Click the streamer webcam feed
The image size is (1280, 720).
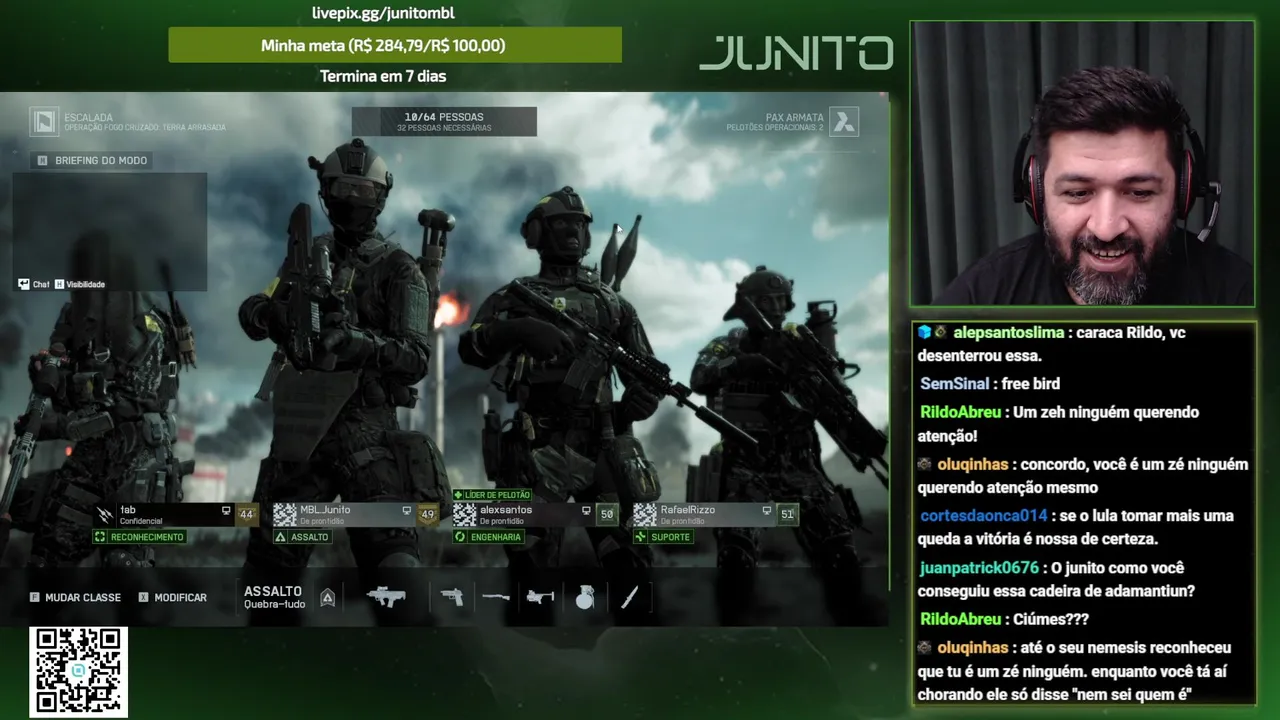(1082, 164)
